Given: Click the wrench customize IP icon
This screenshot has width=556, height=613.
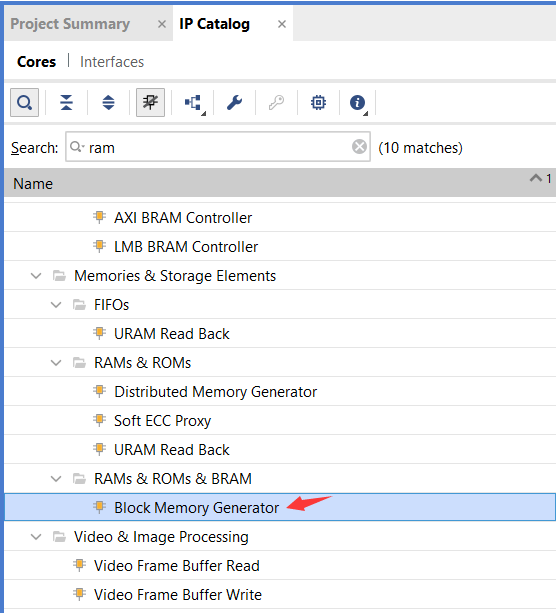Looking at the screenshot, I should pyautogui.click(x=234, y=103).
